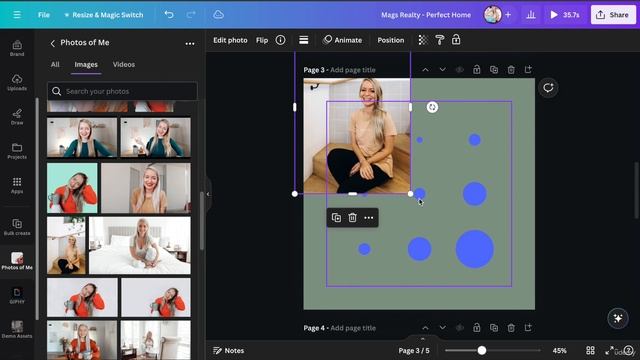Open the Projects sidebar panel

click(17, 151)
